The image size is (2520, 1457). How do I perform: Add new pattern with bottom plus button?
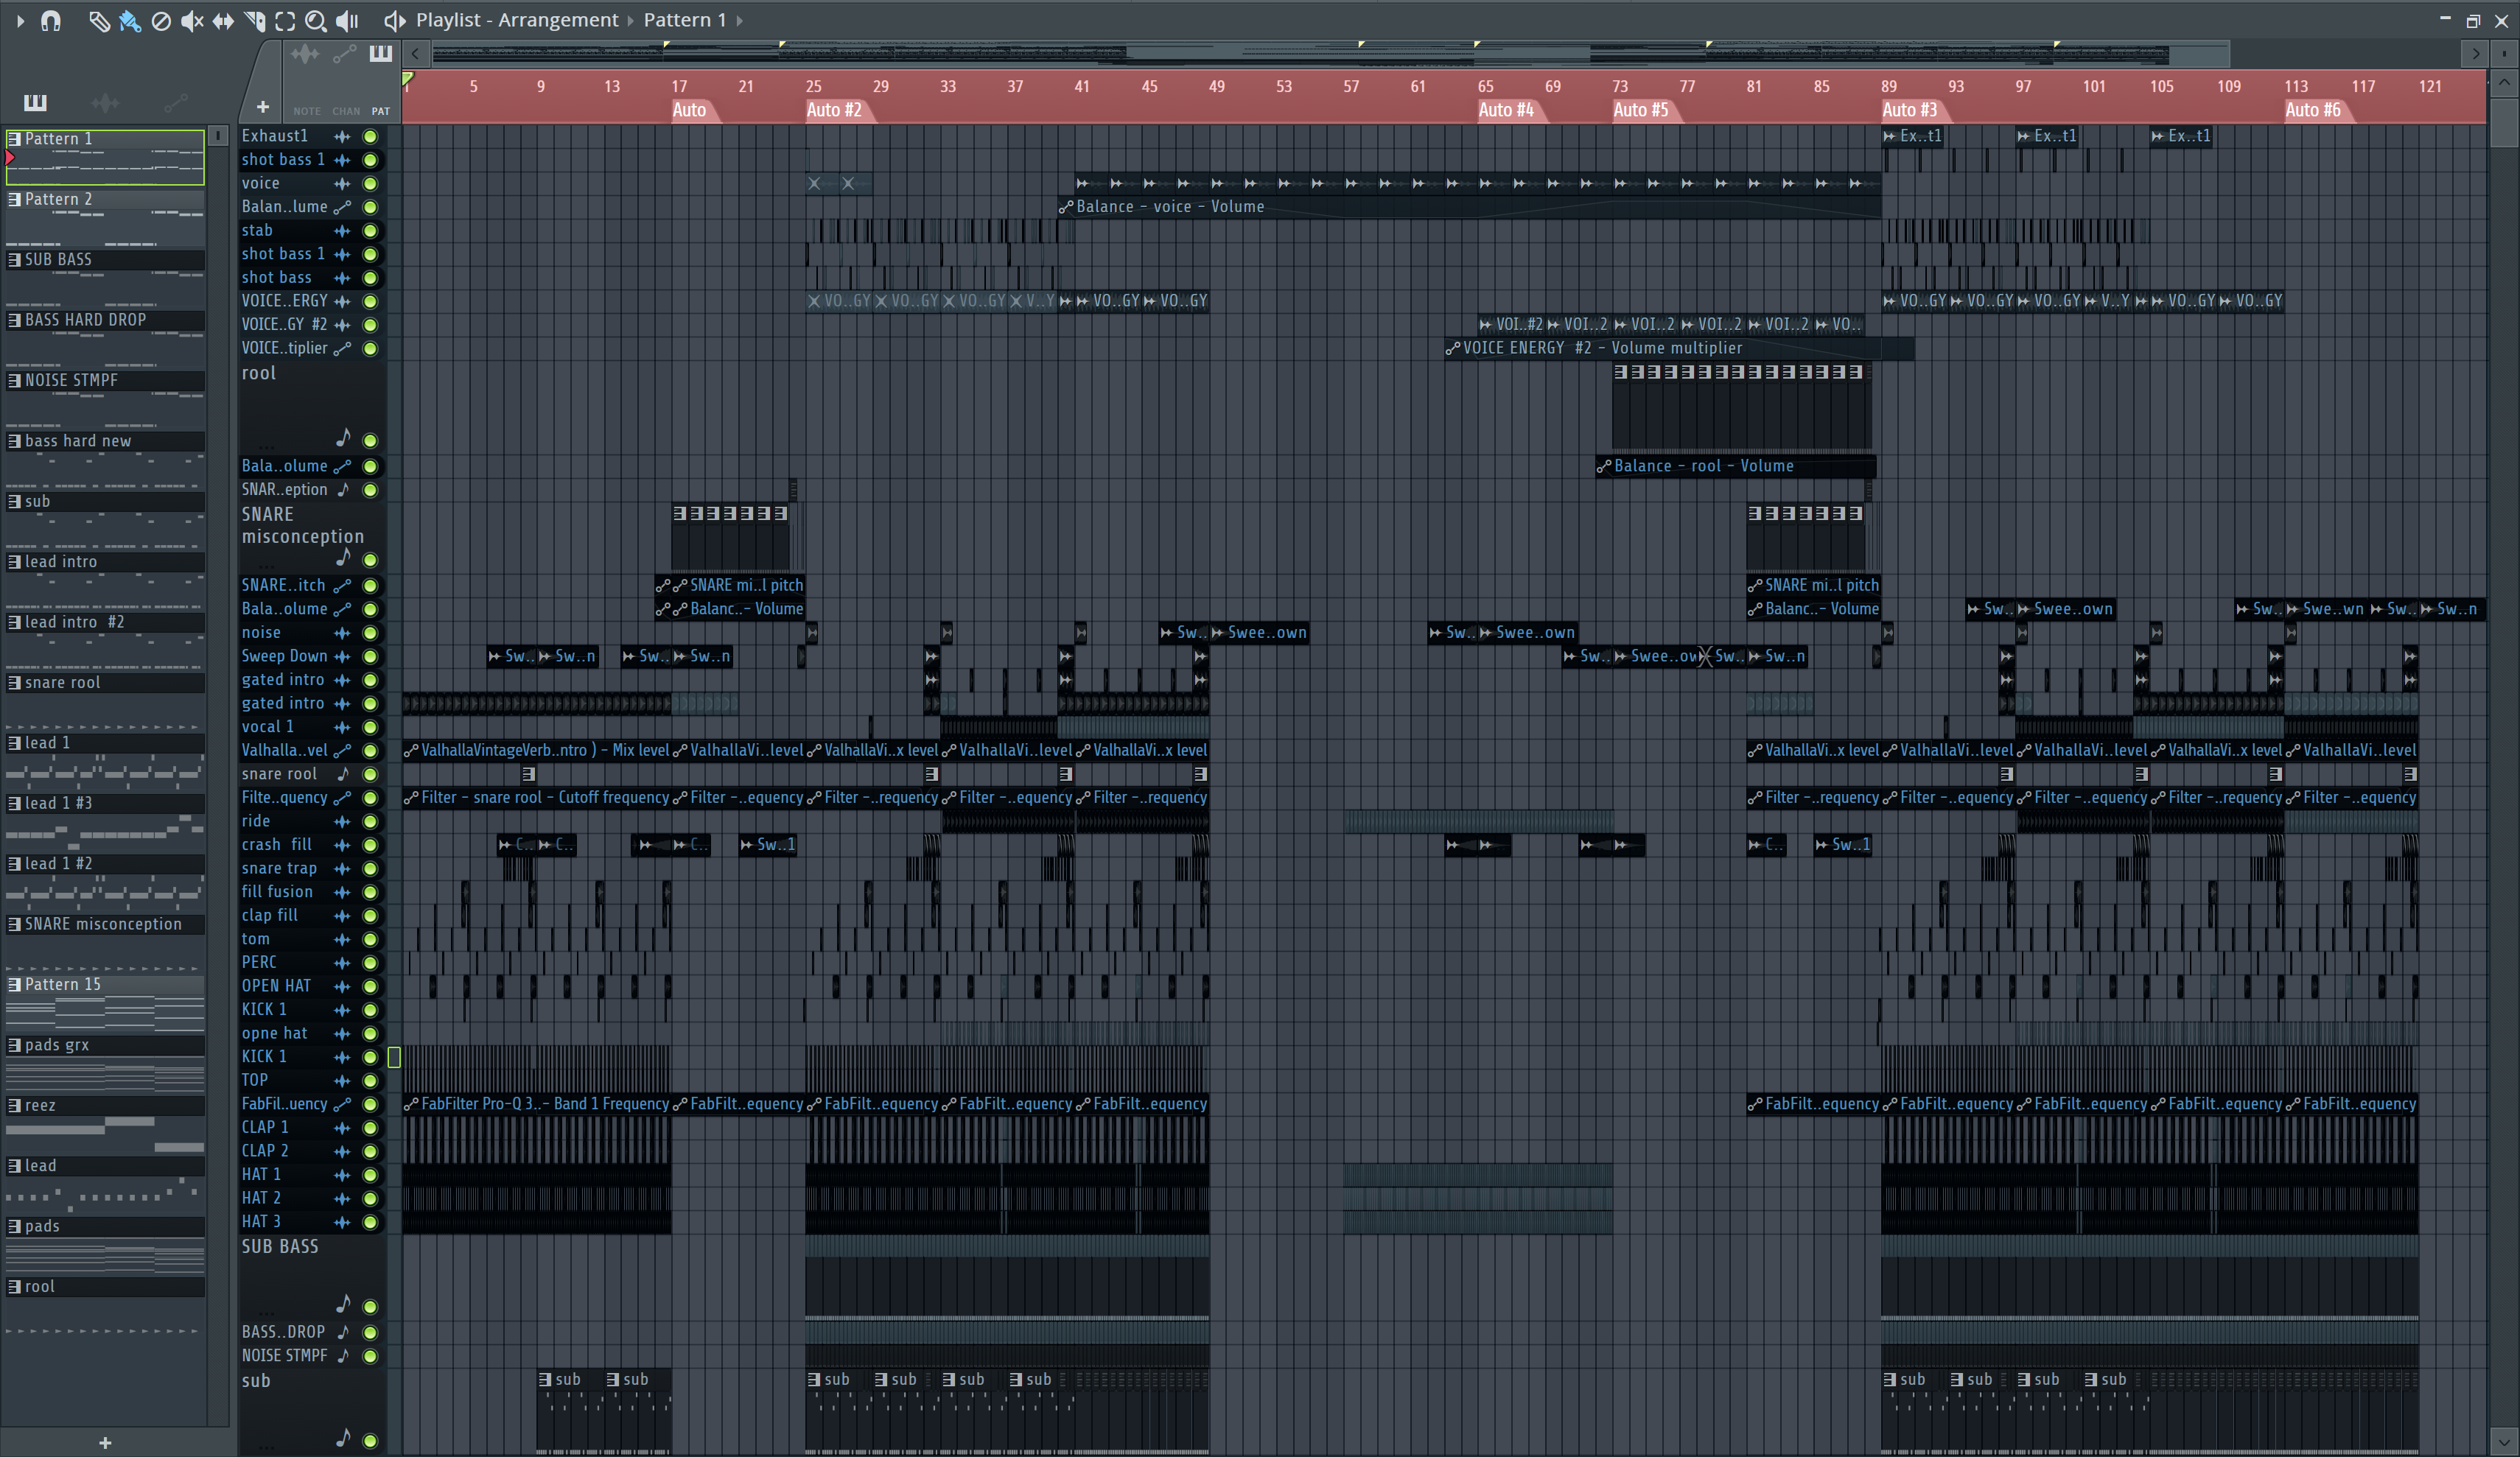click(x=105, y=1442)
